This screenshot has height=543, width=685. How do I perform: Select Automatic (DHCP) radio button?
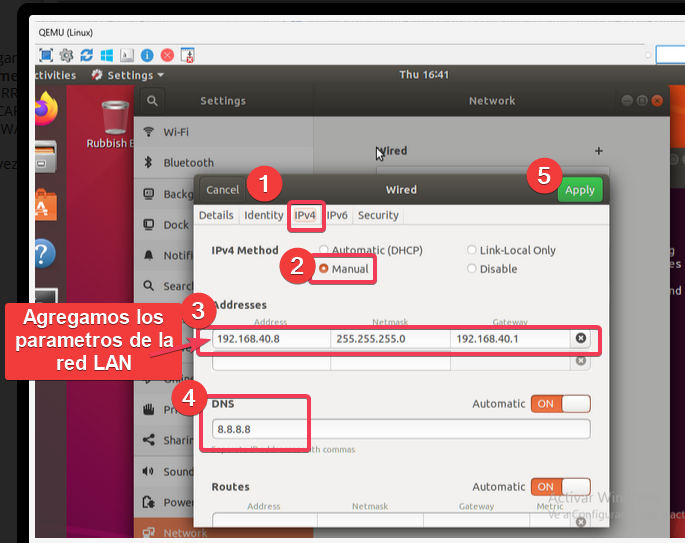click(324, 250)
